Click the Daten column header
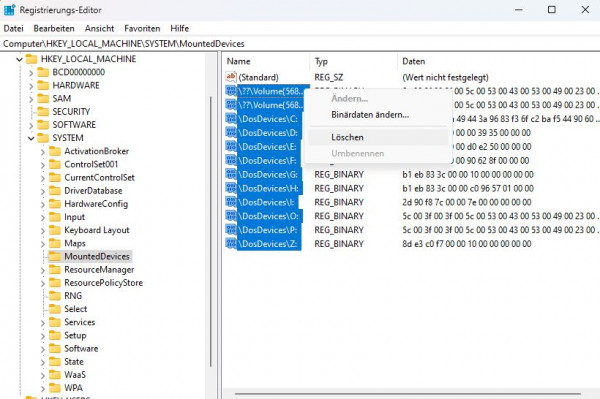This screenshot has width=600, height=399. [499, 62]
